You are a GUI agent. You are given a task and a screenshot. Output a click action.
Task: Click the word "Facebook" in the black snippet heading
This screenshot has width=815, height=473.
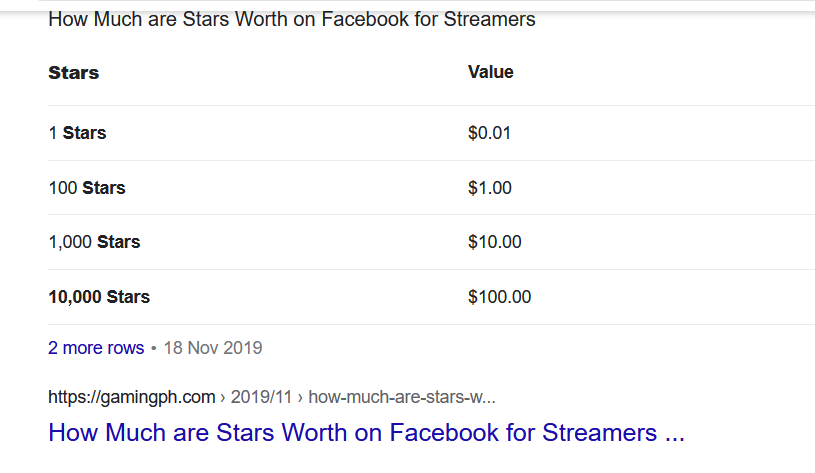pyautogui.click(x=365, y=20)
